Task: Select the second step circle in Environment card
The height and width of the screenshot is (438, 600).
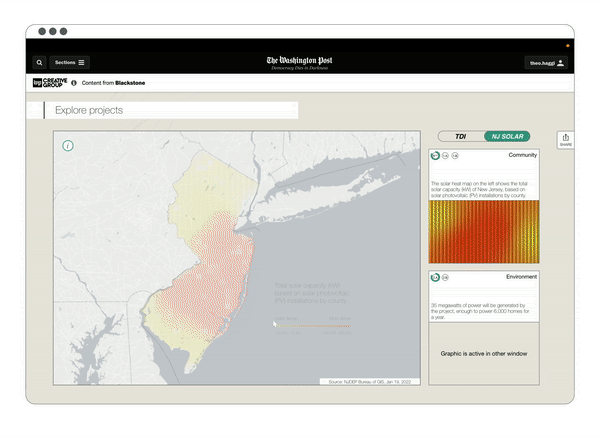Action: 445,277
